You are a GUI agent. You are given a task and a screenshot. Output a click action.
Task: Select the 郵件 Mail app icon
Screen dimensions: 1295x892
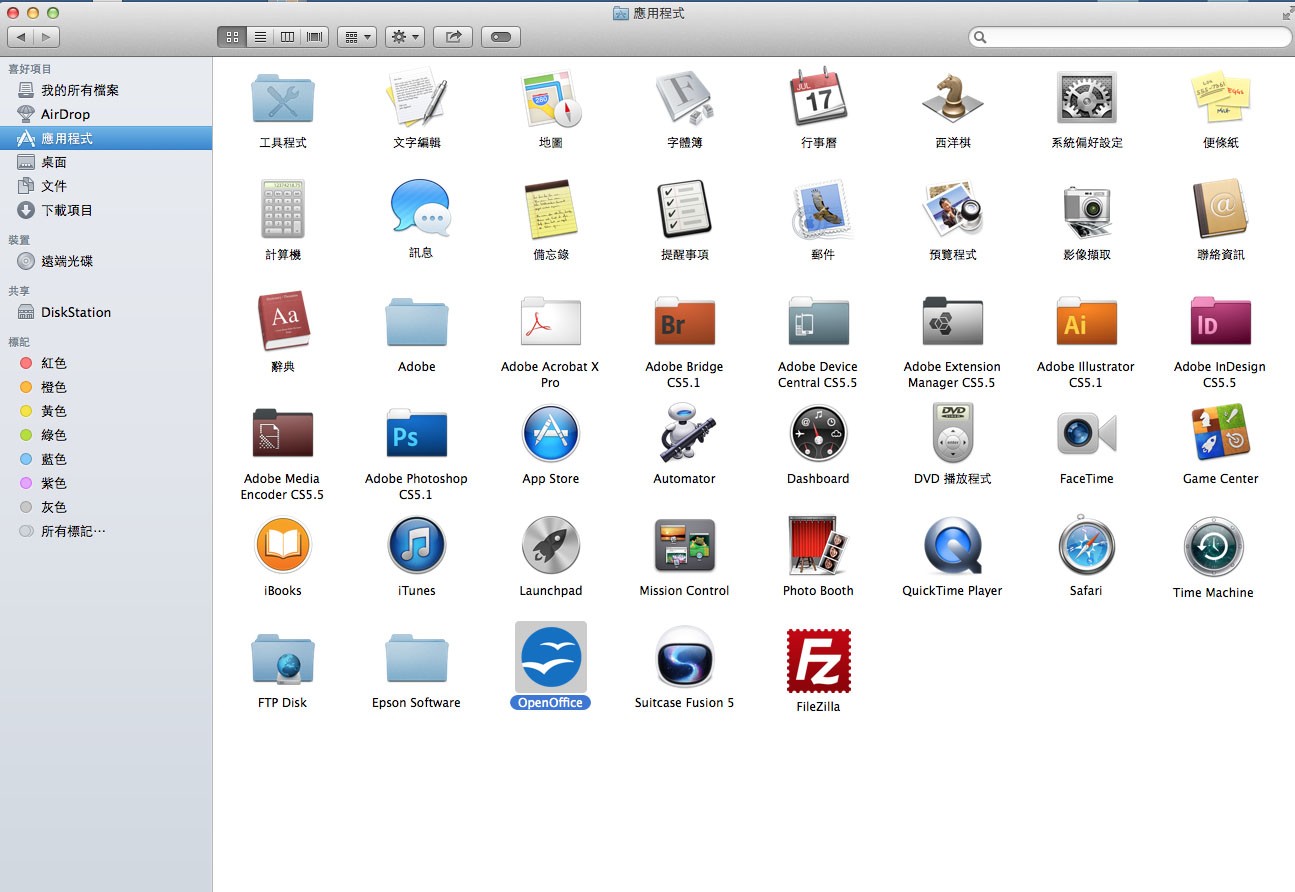point(822,210)
